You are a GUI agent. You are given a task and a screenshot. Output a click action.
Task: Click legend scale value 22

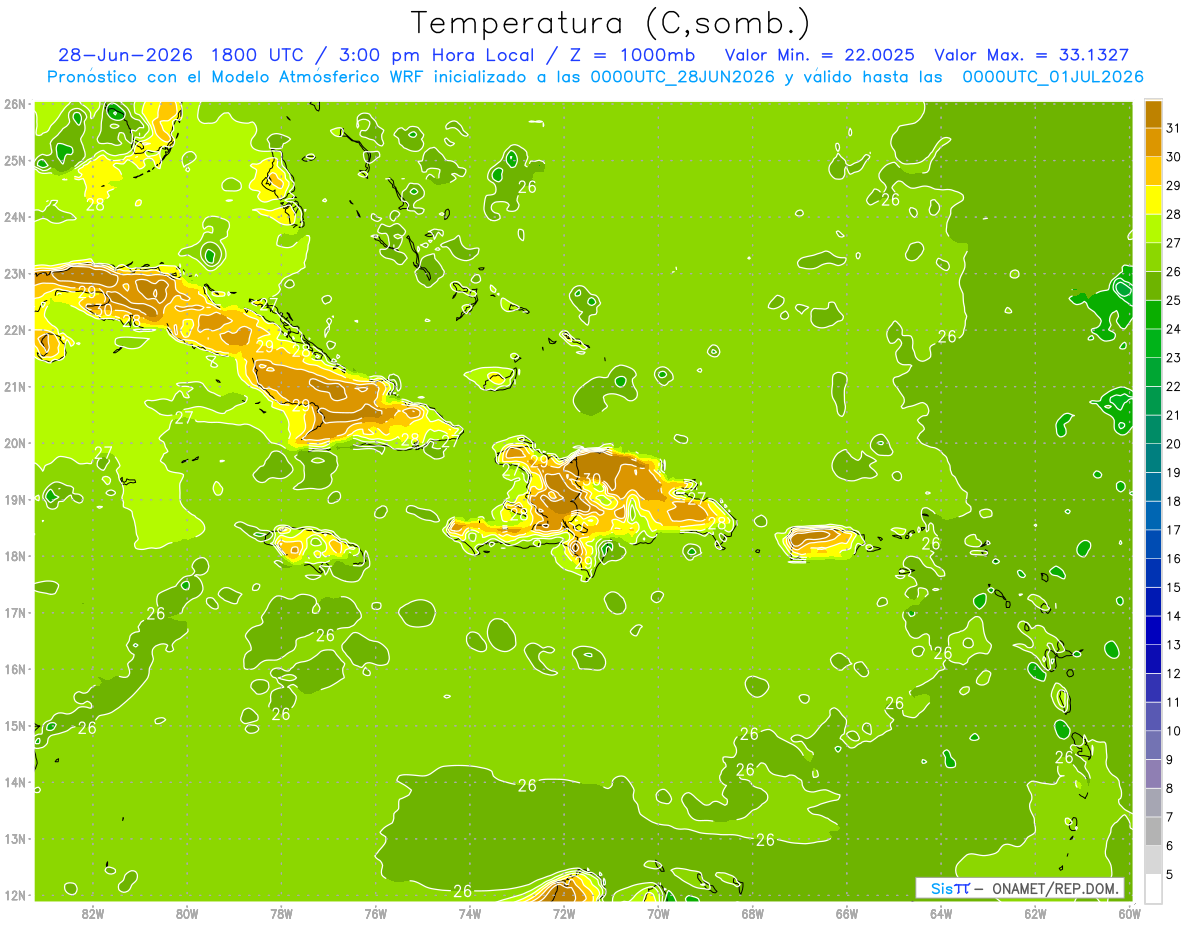[1174, 386]
